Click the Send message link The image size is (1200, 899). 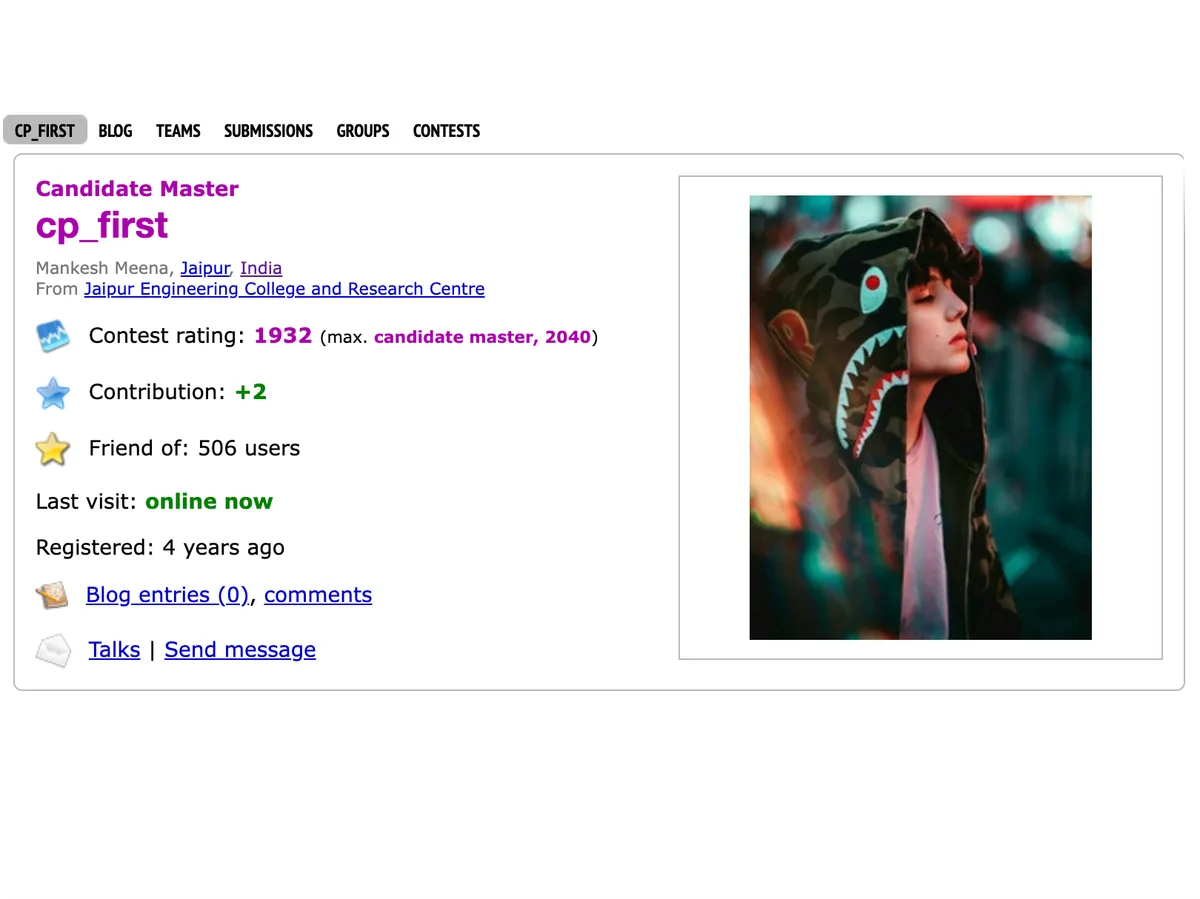click(240, 650)
